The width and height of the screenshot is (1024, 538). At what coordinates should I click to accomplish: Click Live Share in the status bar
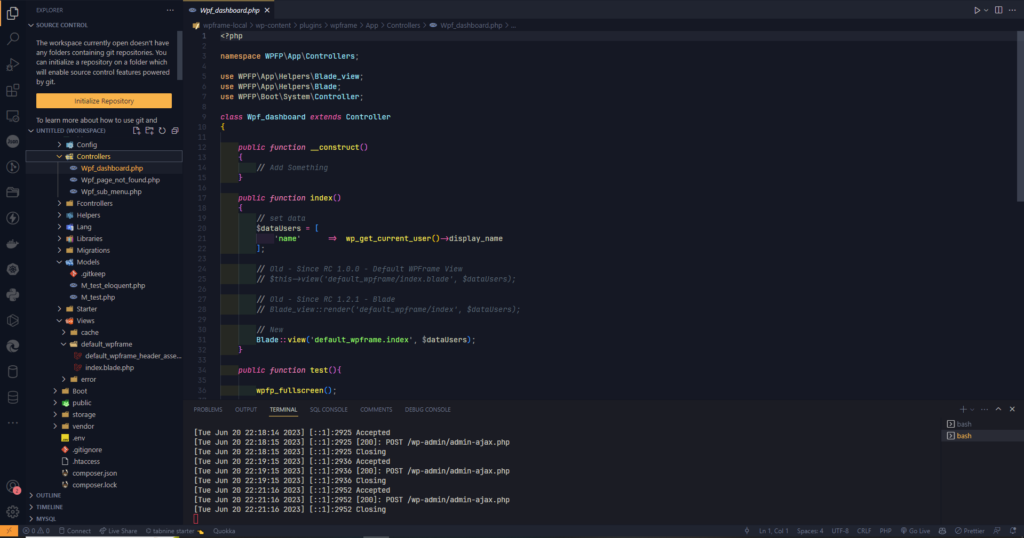[118, 531]
